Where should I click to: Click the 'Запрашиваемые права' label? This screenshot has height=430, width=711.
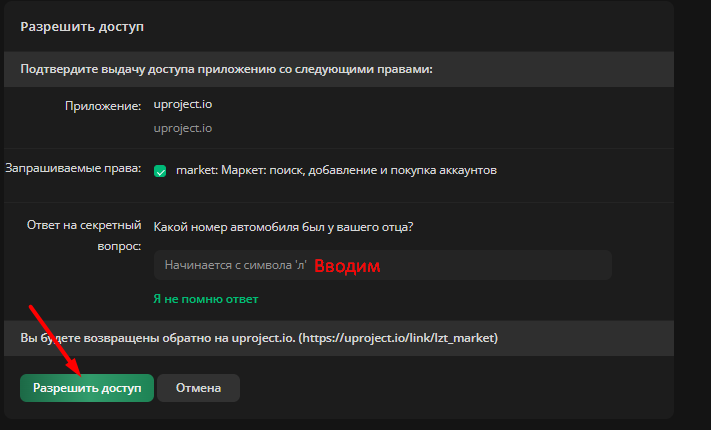73,168
